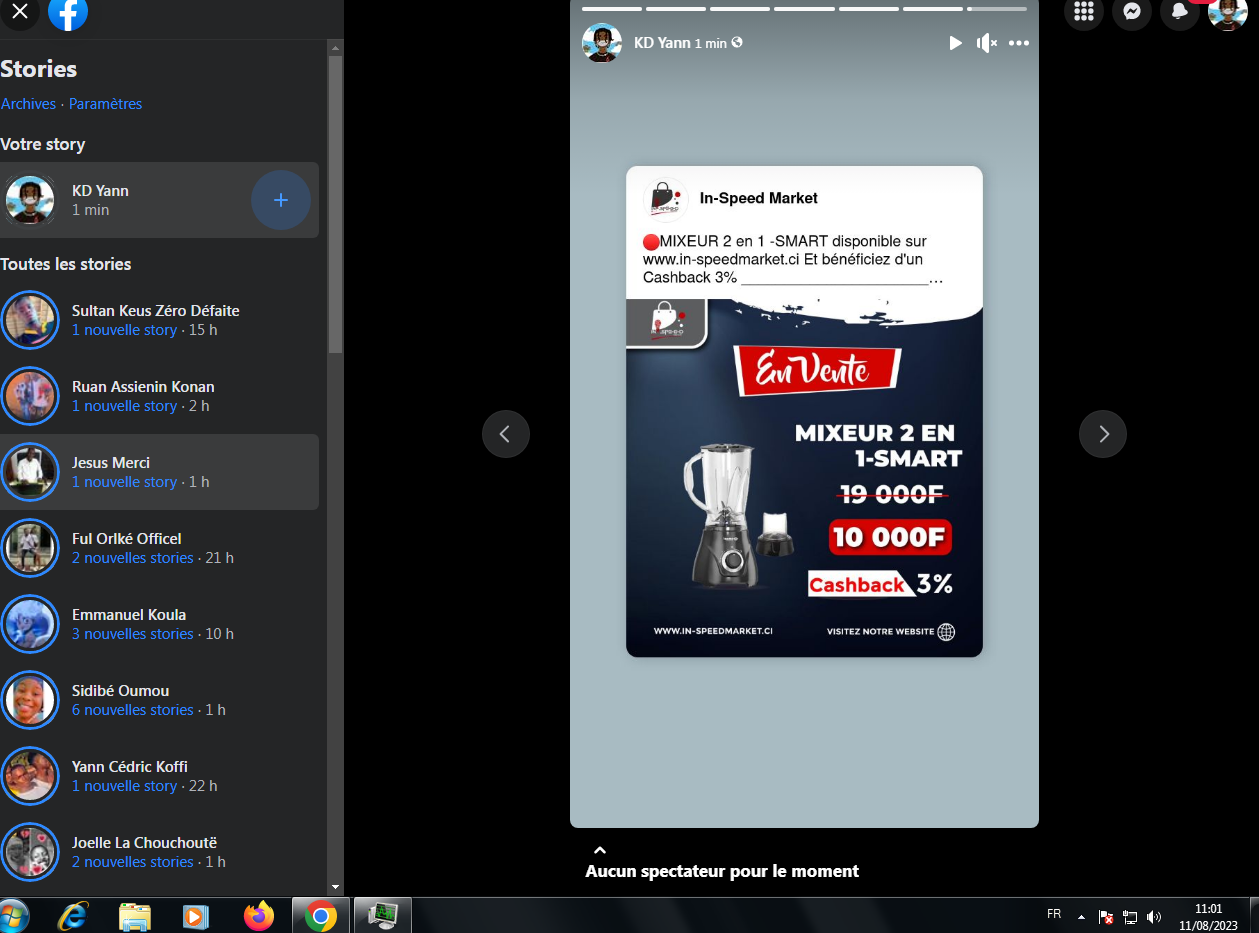
Task: Click the Facebook logo icon
Action: point(68,13)
